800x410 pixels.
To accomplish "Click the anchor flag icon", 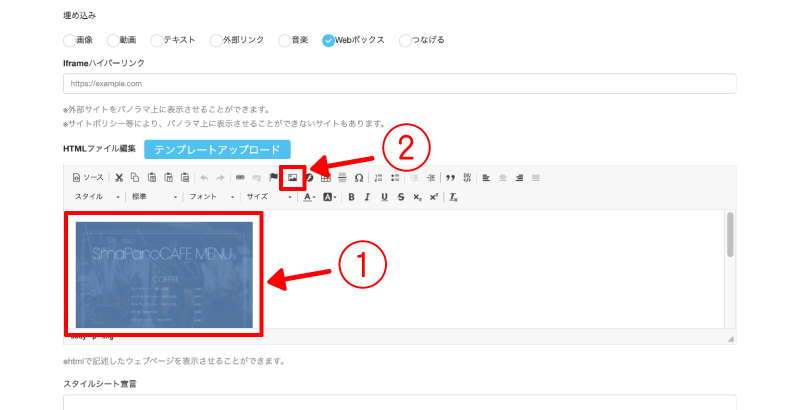I will click(x=274, y=178).
